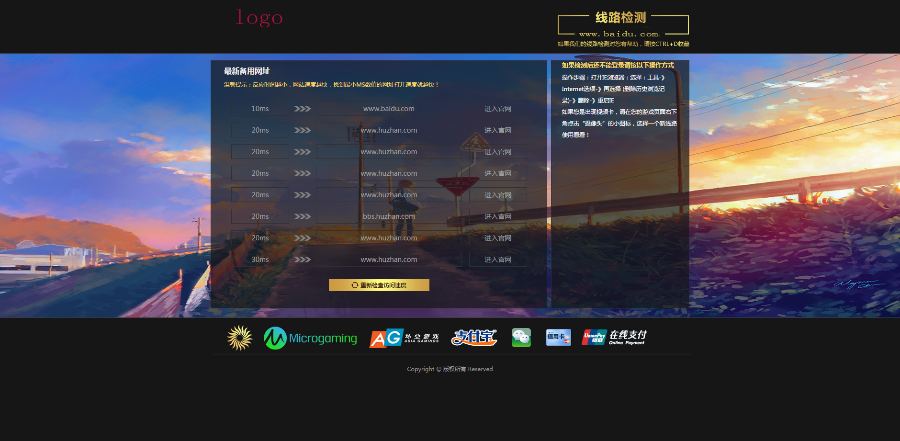This screenshot has height=441, width=900.
Task: Open www.baidu.com in the address list
Action: click(389, 109)
